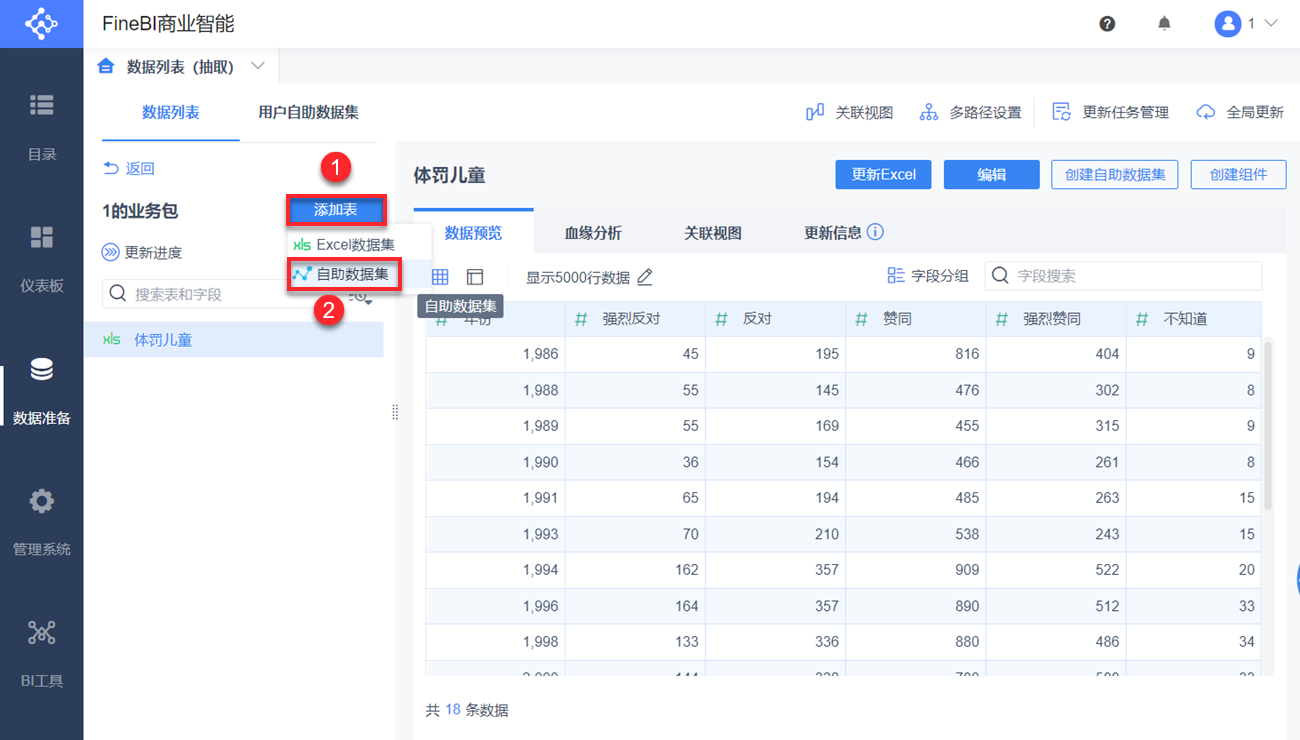Click the 添加表 button
Image resolution: width=1300 pixels, height=740 pixels.
[336, 210]
